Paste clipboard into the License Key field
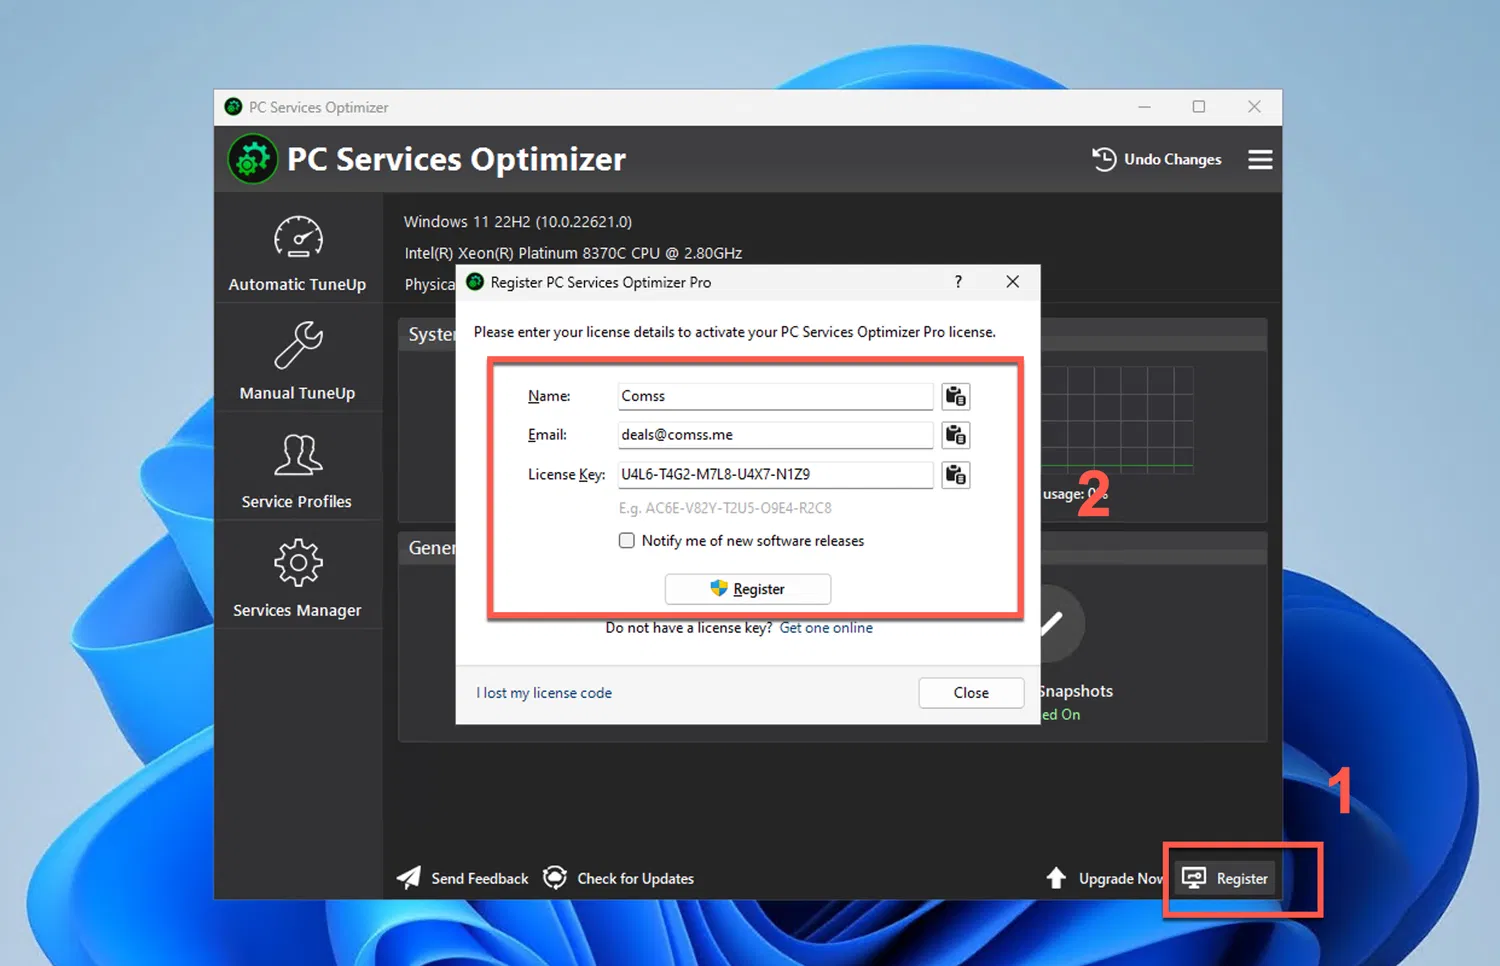1500x966 pixels. (956, 475)
